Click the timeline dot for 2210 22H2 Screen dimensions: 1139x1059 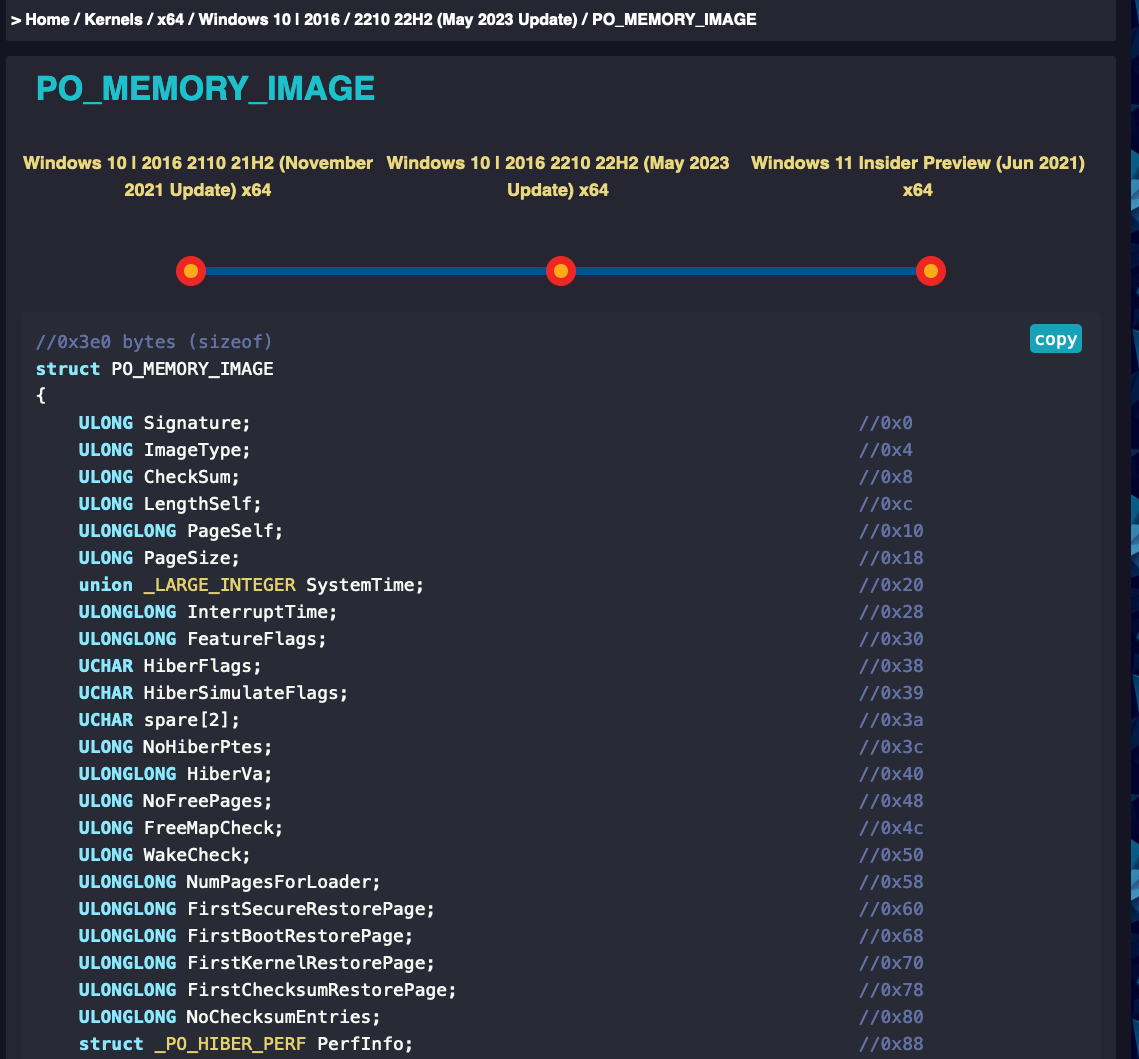pyautogui.click(x=561, y=271)
